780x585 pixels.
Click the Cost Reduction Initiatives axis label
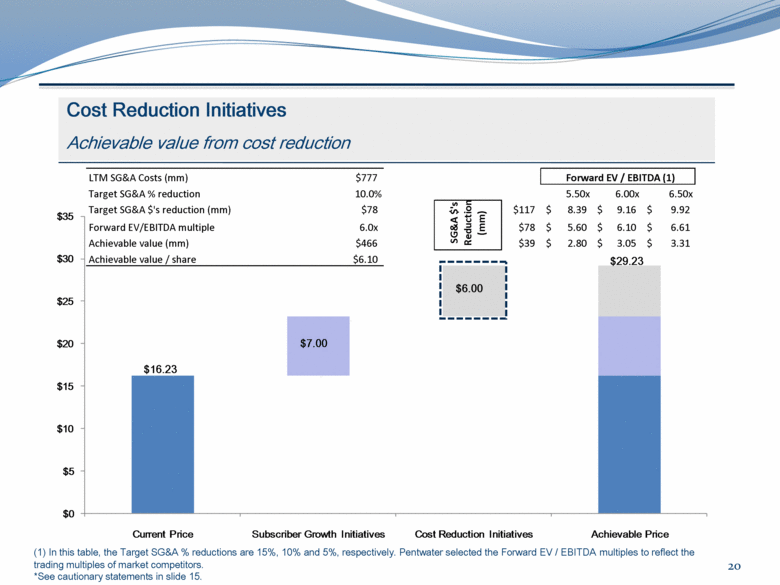tap(474, 533)
